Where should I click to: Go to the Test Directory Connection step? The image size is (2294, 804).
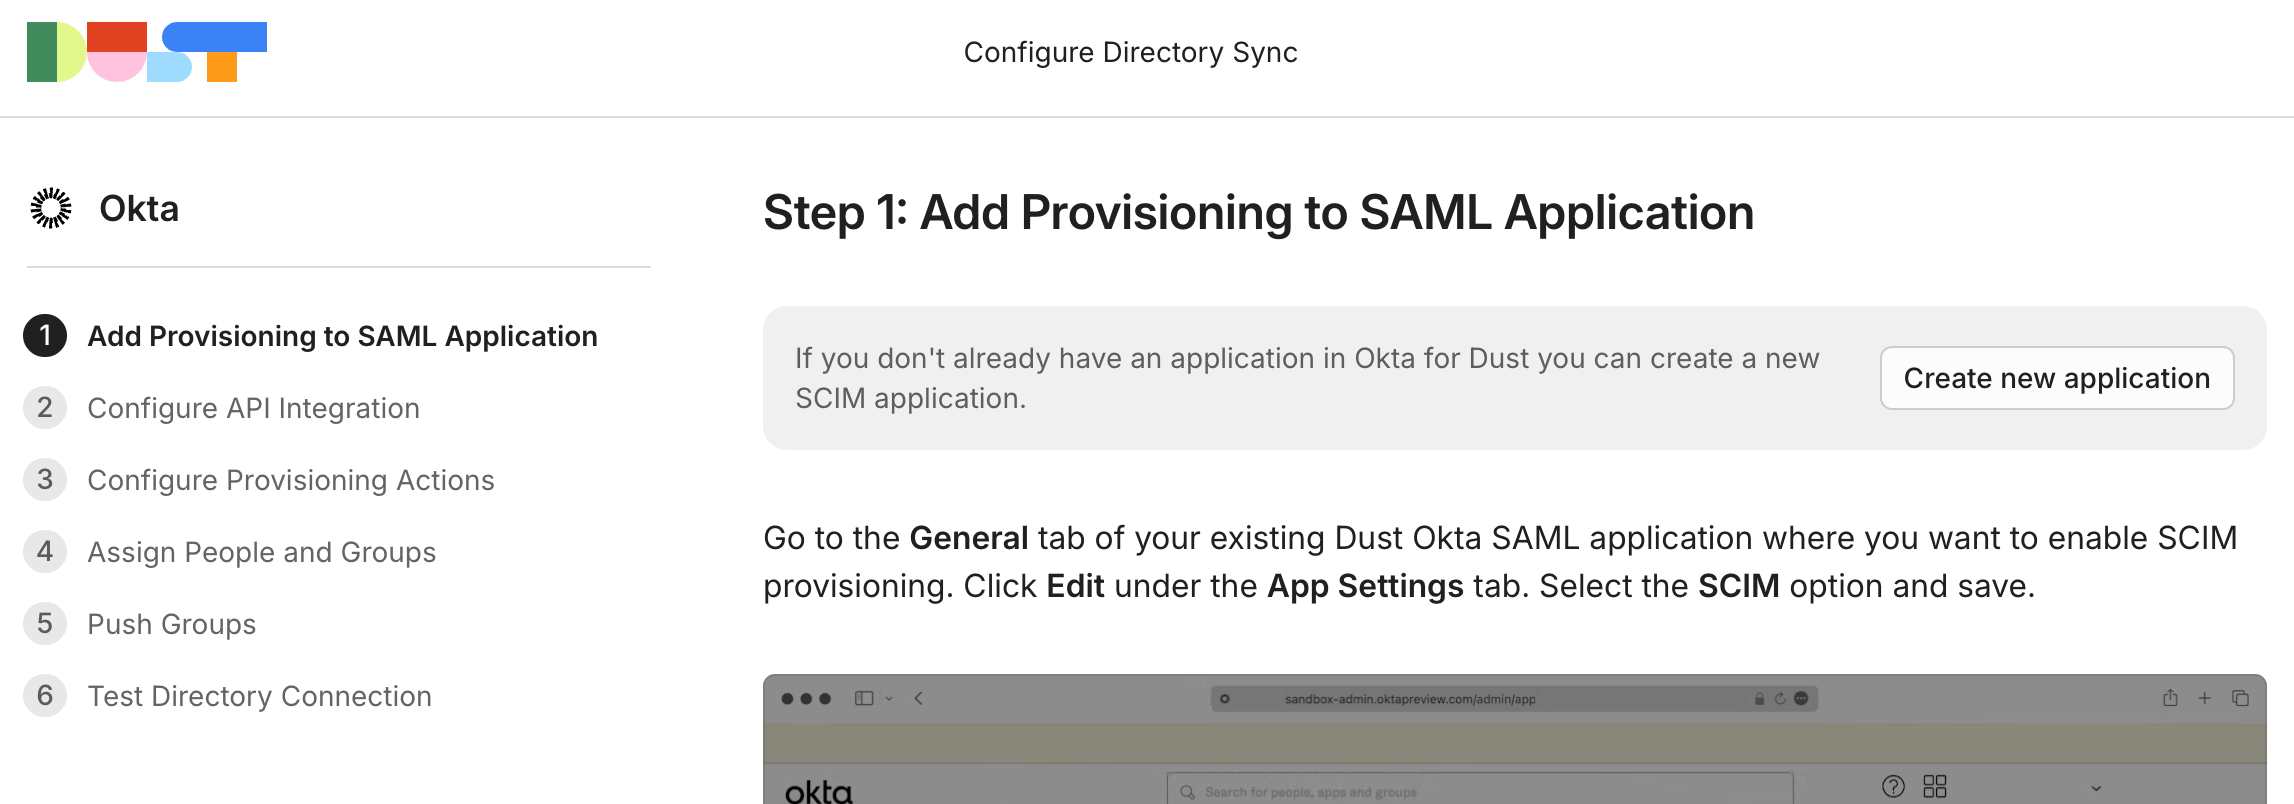260,696
